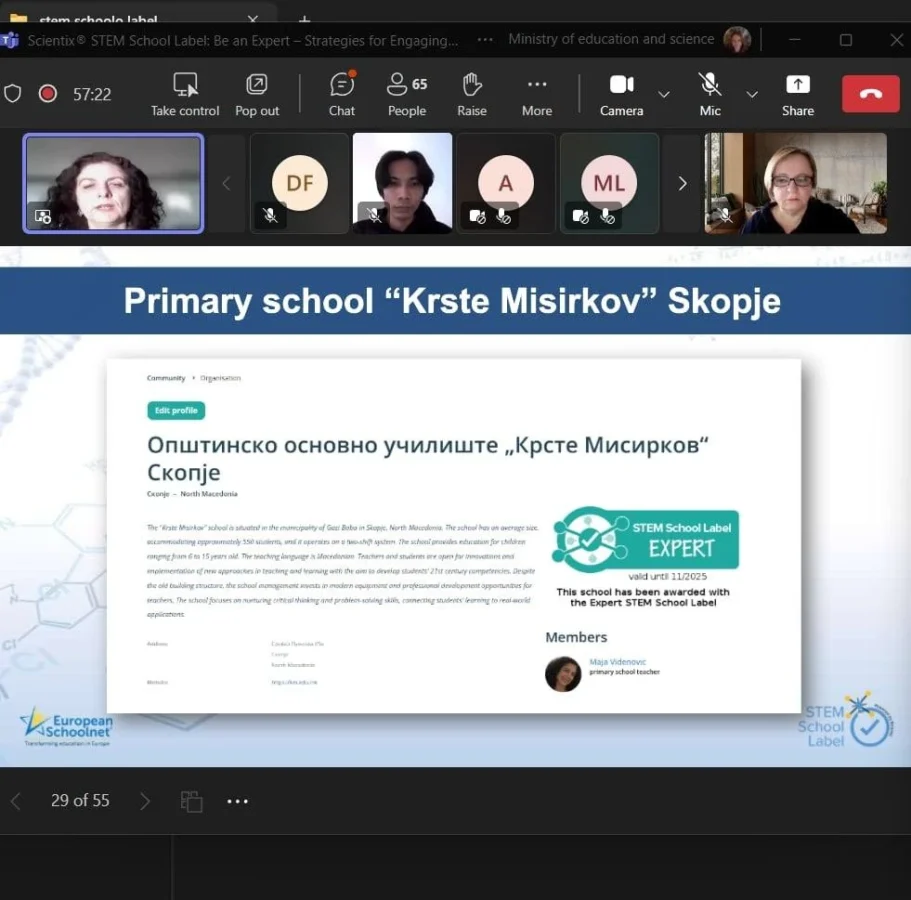Click camera-off icon on participant A tile

pyautogui.click(x=477, y=217)
